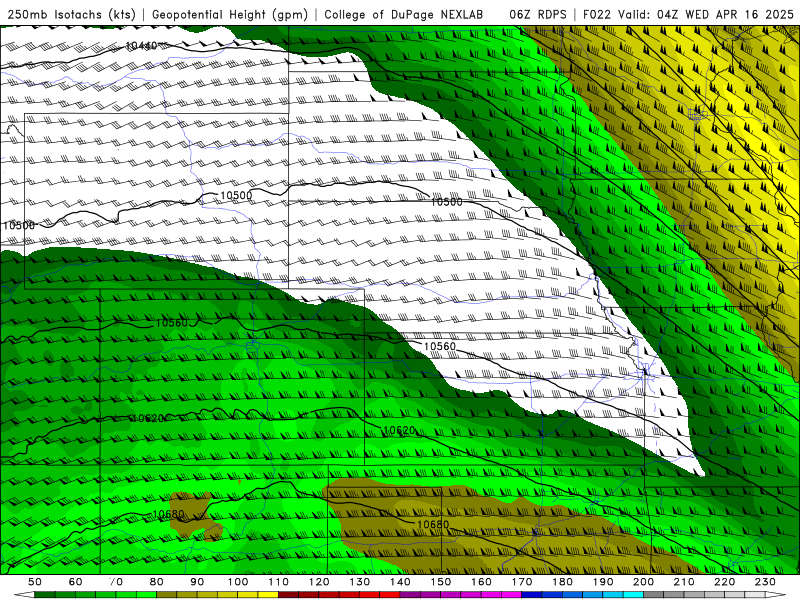Image resolution: width=800 pixels, height=600 pixels.
Task: Click the 10440 height contour label
Action: [141, 46]
